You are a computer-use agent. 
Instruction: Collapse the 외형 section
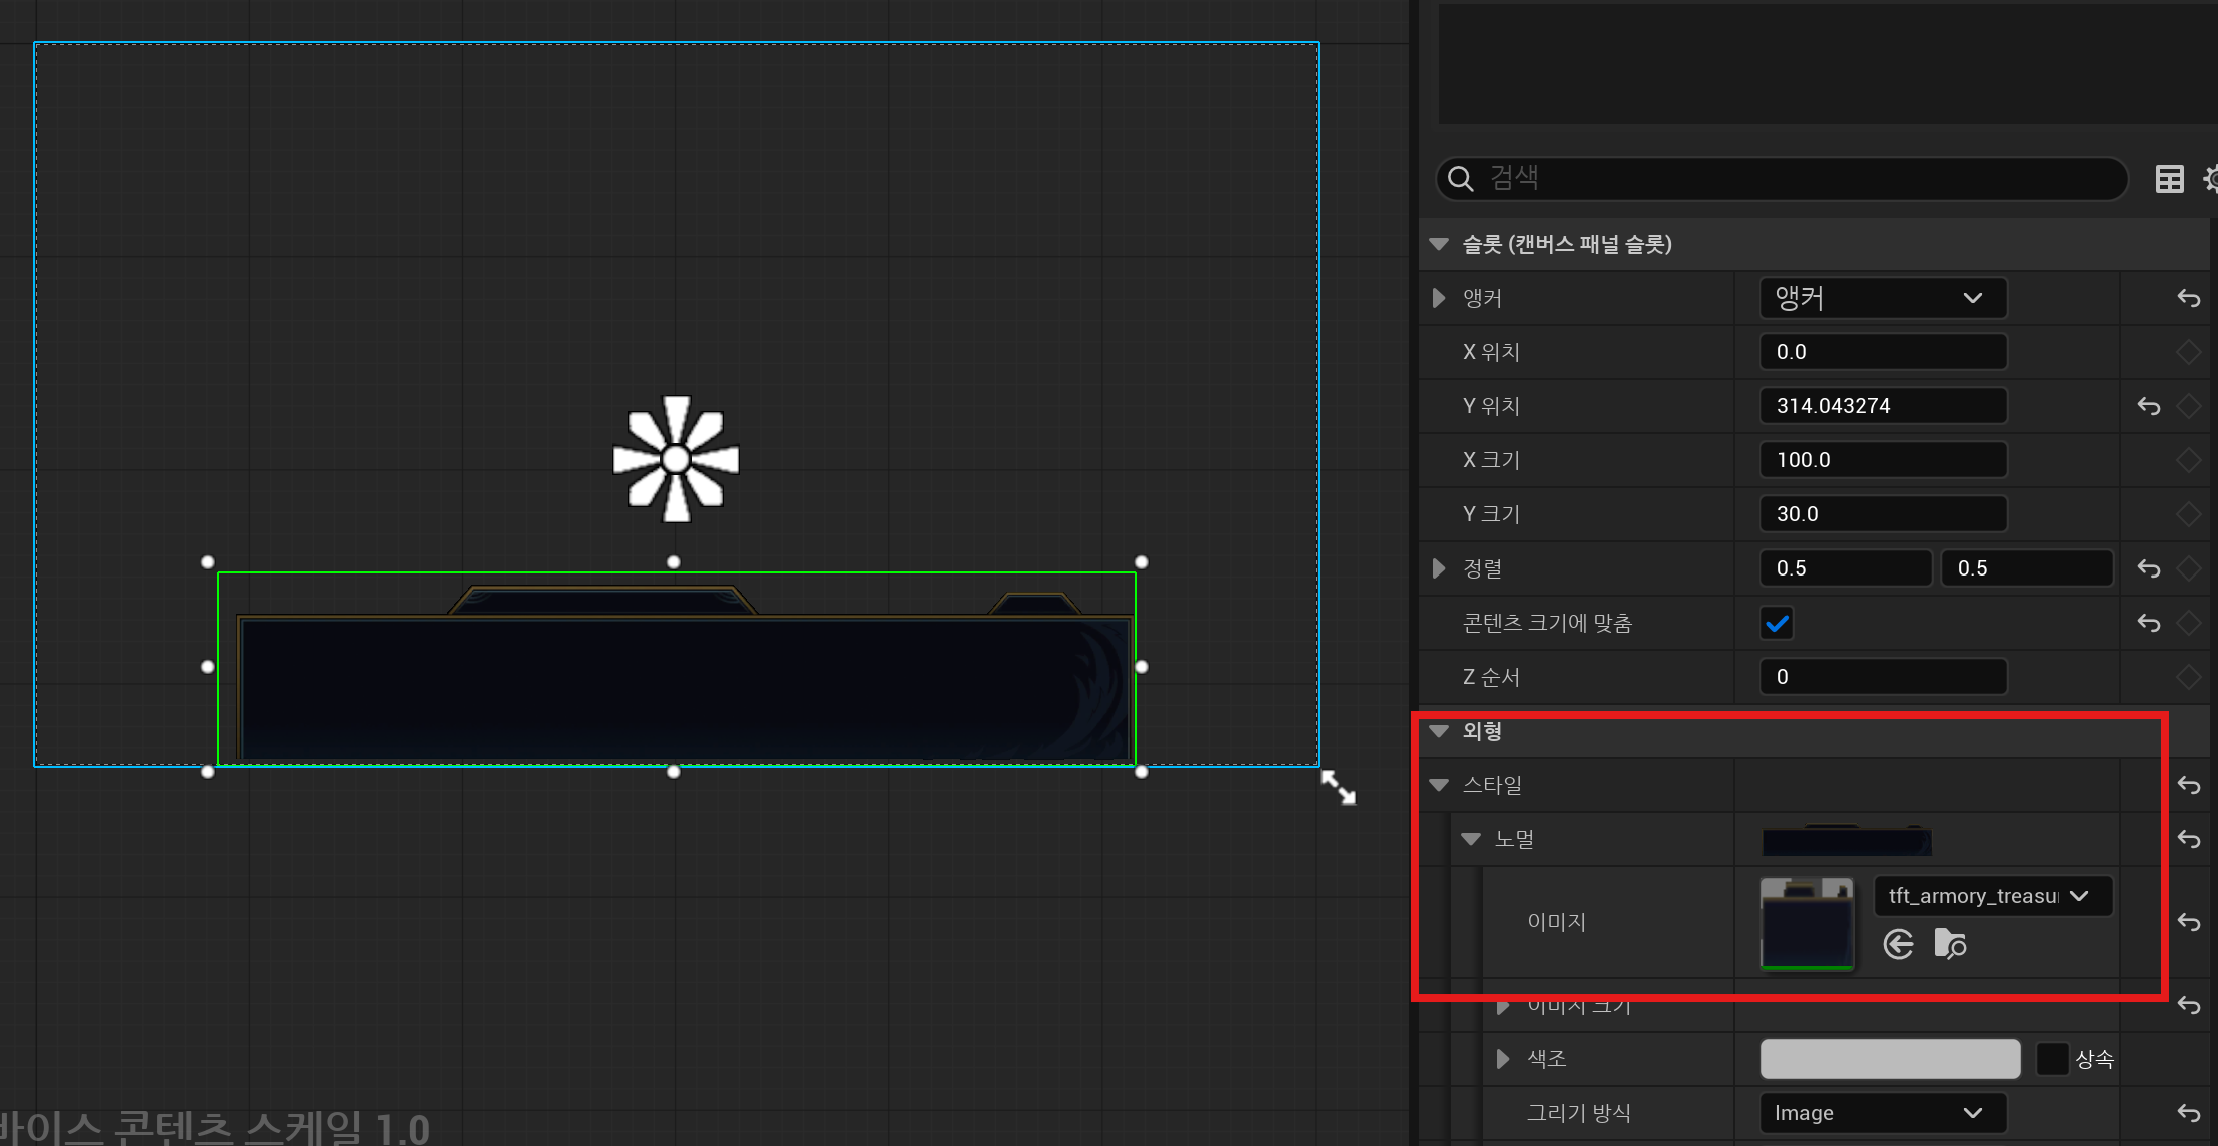1439,731
